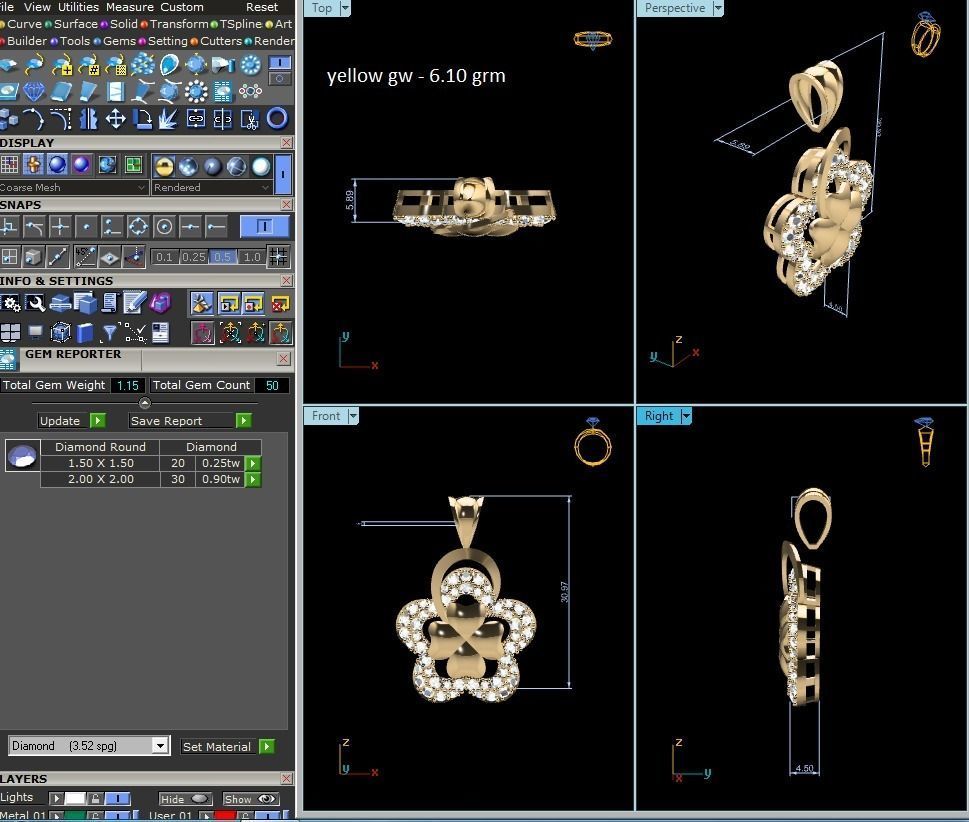This screenshot has width=969, height=822.
Task: Click the broom clean-up icon
Action: point(201,303)
